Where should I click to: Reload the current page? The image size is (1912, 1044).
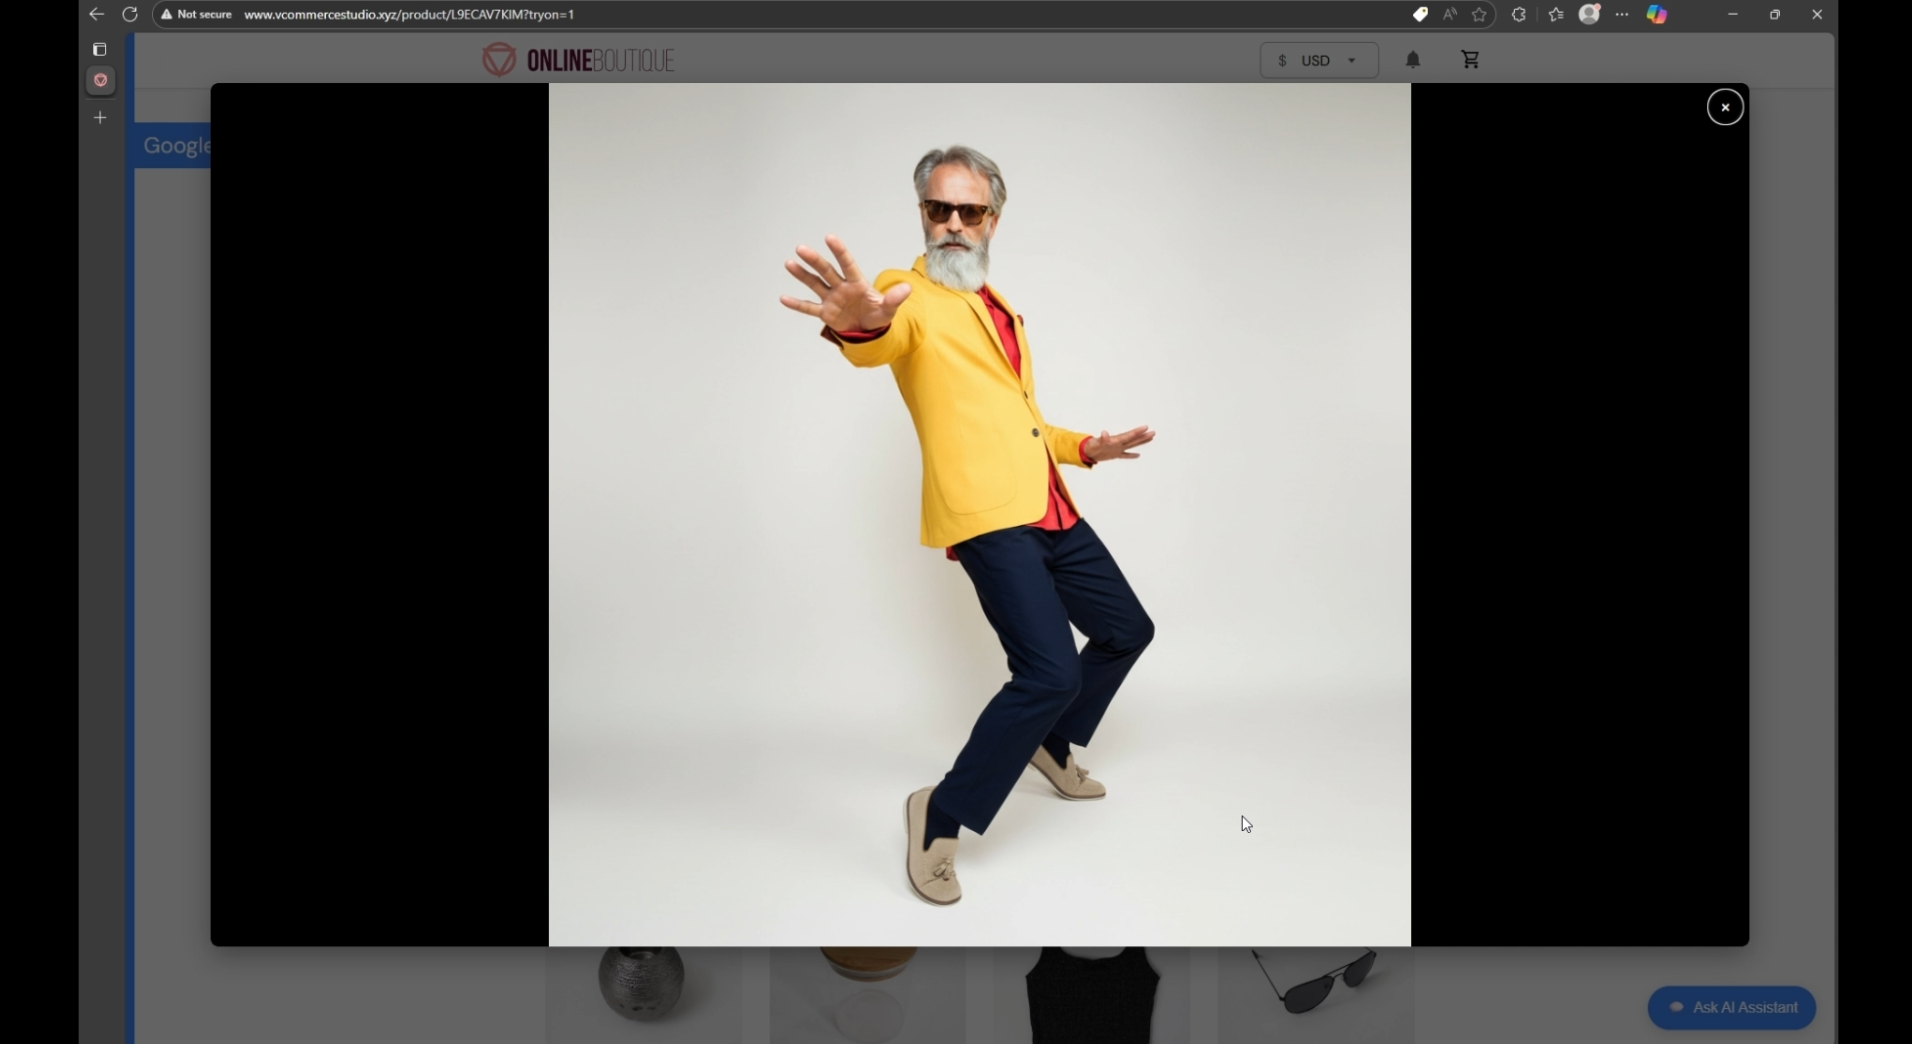click(130, 14)
